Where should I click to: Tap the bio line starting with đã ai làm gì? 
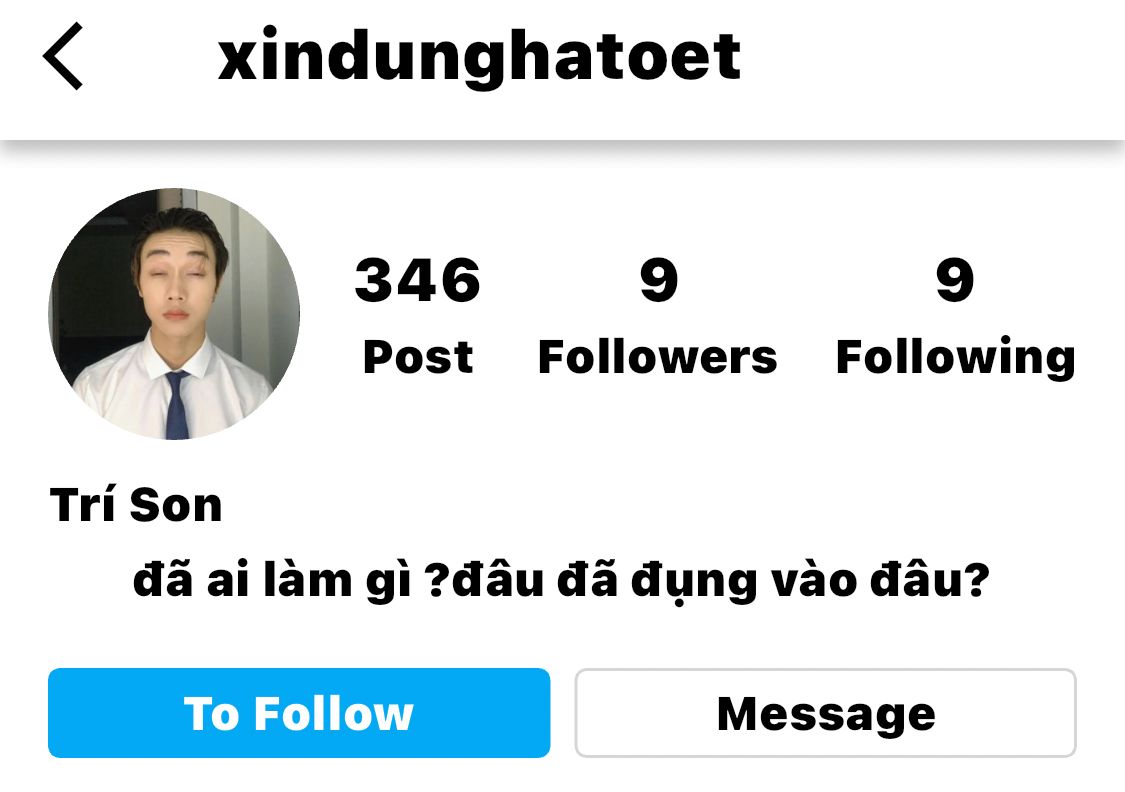click(562, 581)
